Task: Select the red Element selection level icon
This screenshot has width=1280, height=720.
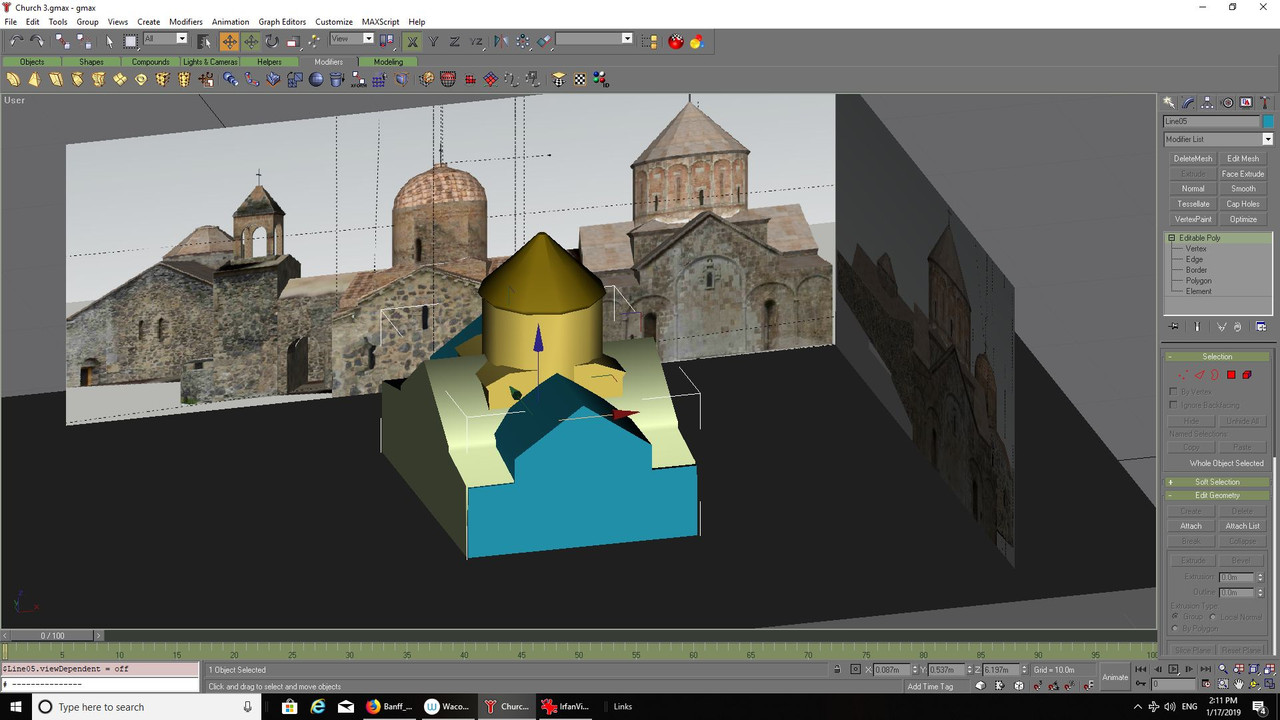Action: [1247, 375]
